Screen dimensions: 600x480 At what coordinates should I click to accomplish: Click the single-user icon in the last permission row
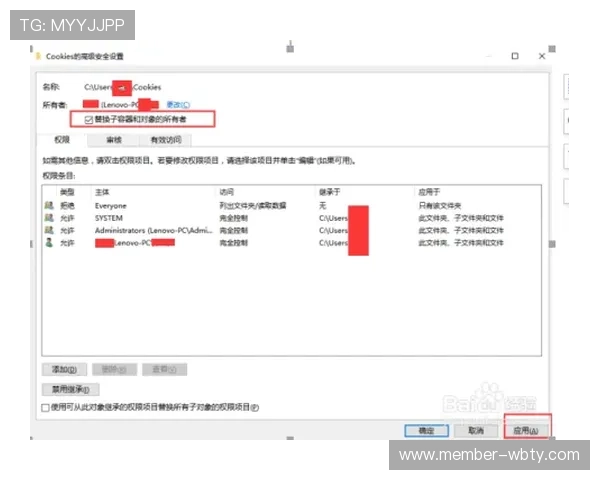pos(49,242)
